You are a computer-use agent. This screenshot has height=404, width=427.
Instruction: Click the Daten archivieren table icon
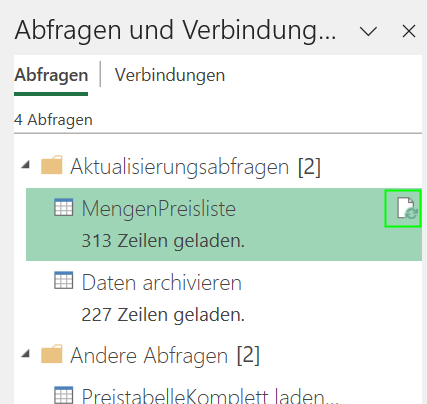coord(63,280)
